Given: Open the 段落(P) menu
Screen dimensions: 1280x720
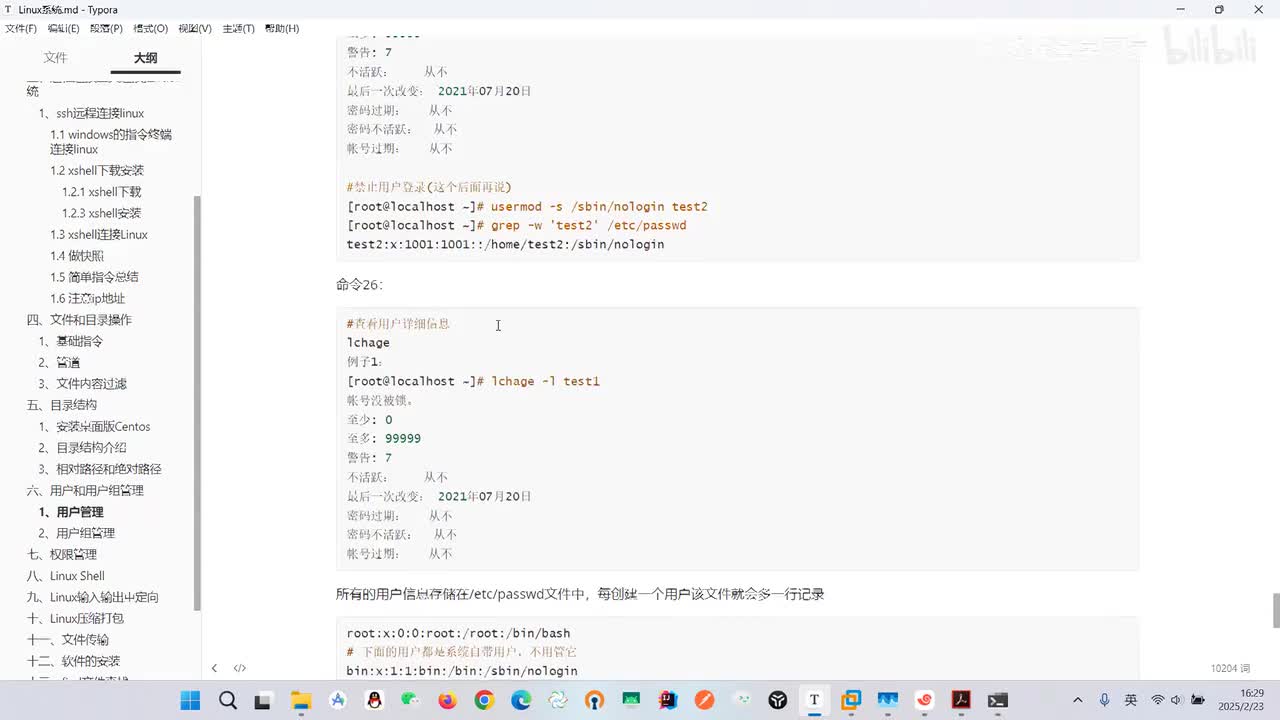Looking at the screenshot, I should pos(106,28).
